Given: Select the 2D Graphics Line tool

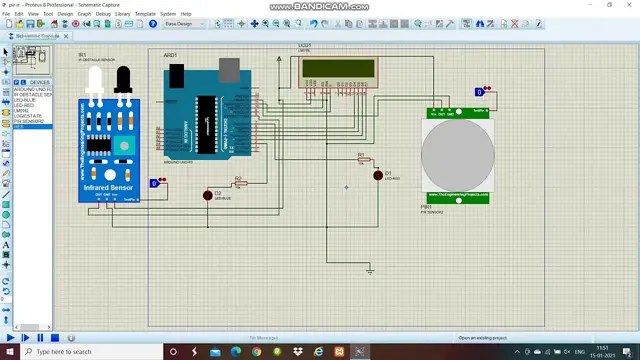Looking at the screenshot, I should (6, 195).
